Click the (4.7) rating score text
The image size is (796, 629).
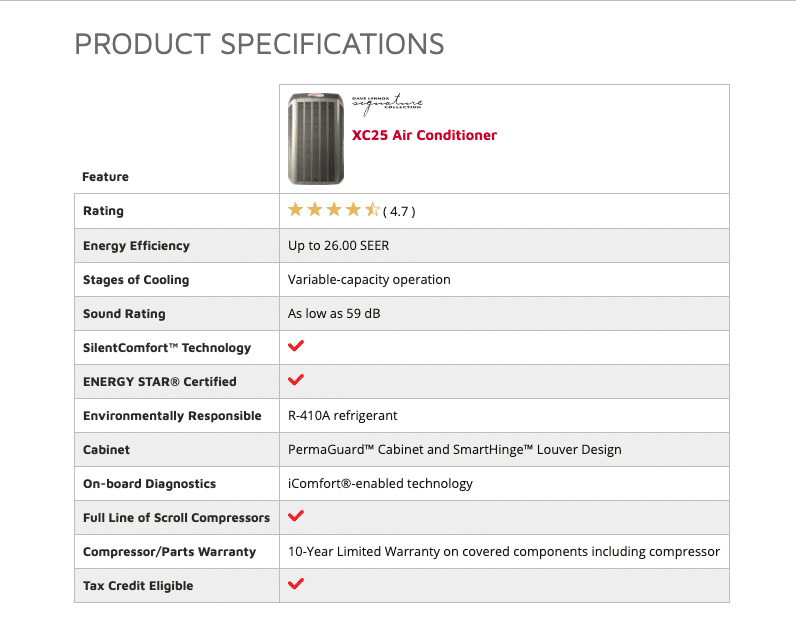pos(399,211)
